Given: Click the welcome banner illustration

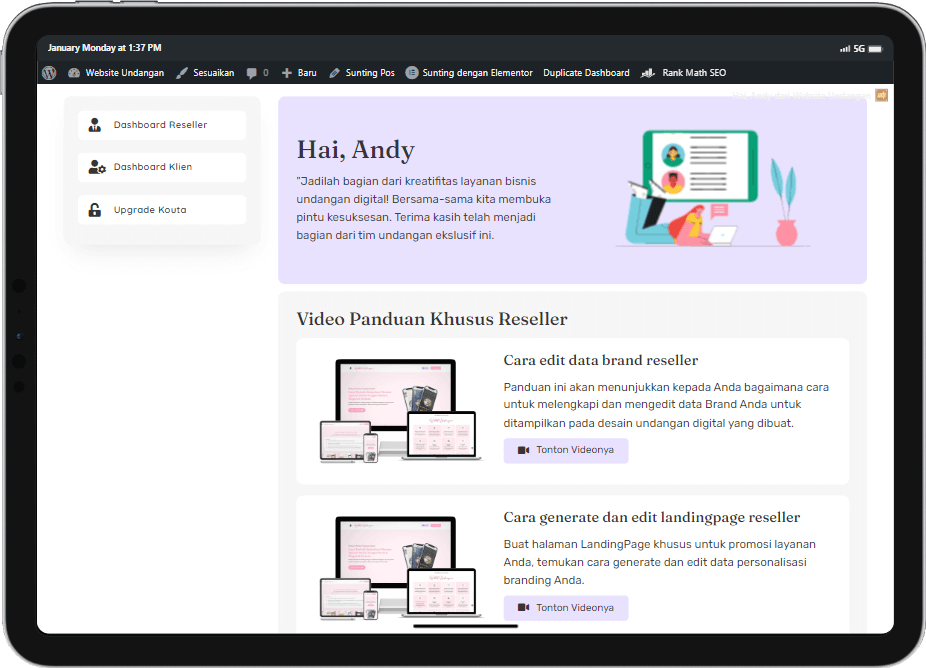Looking at the screenshot, I should pos(713,188).
